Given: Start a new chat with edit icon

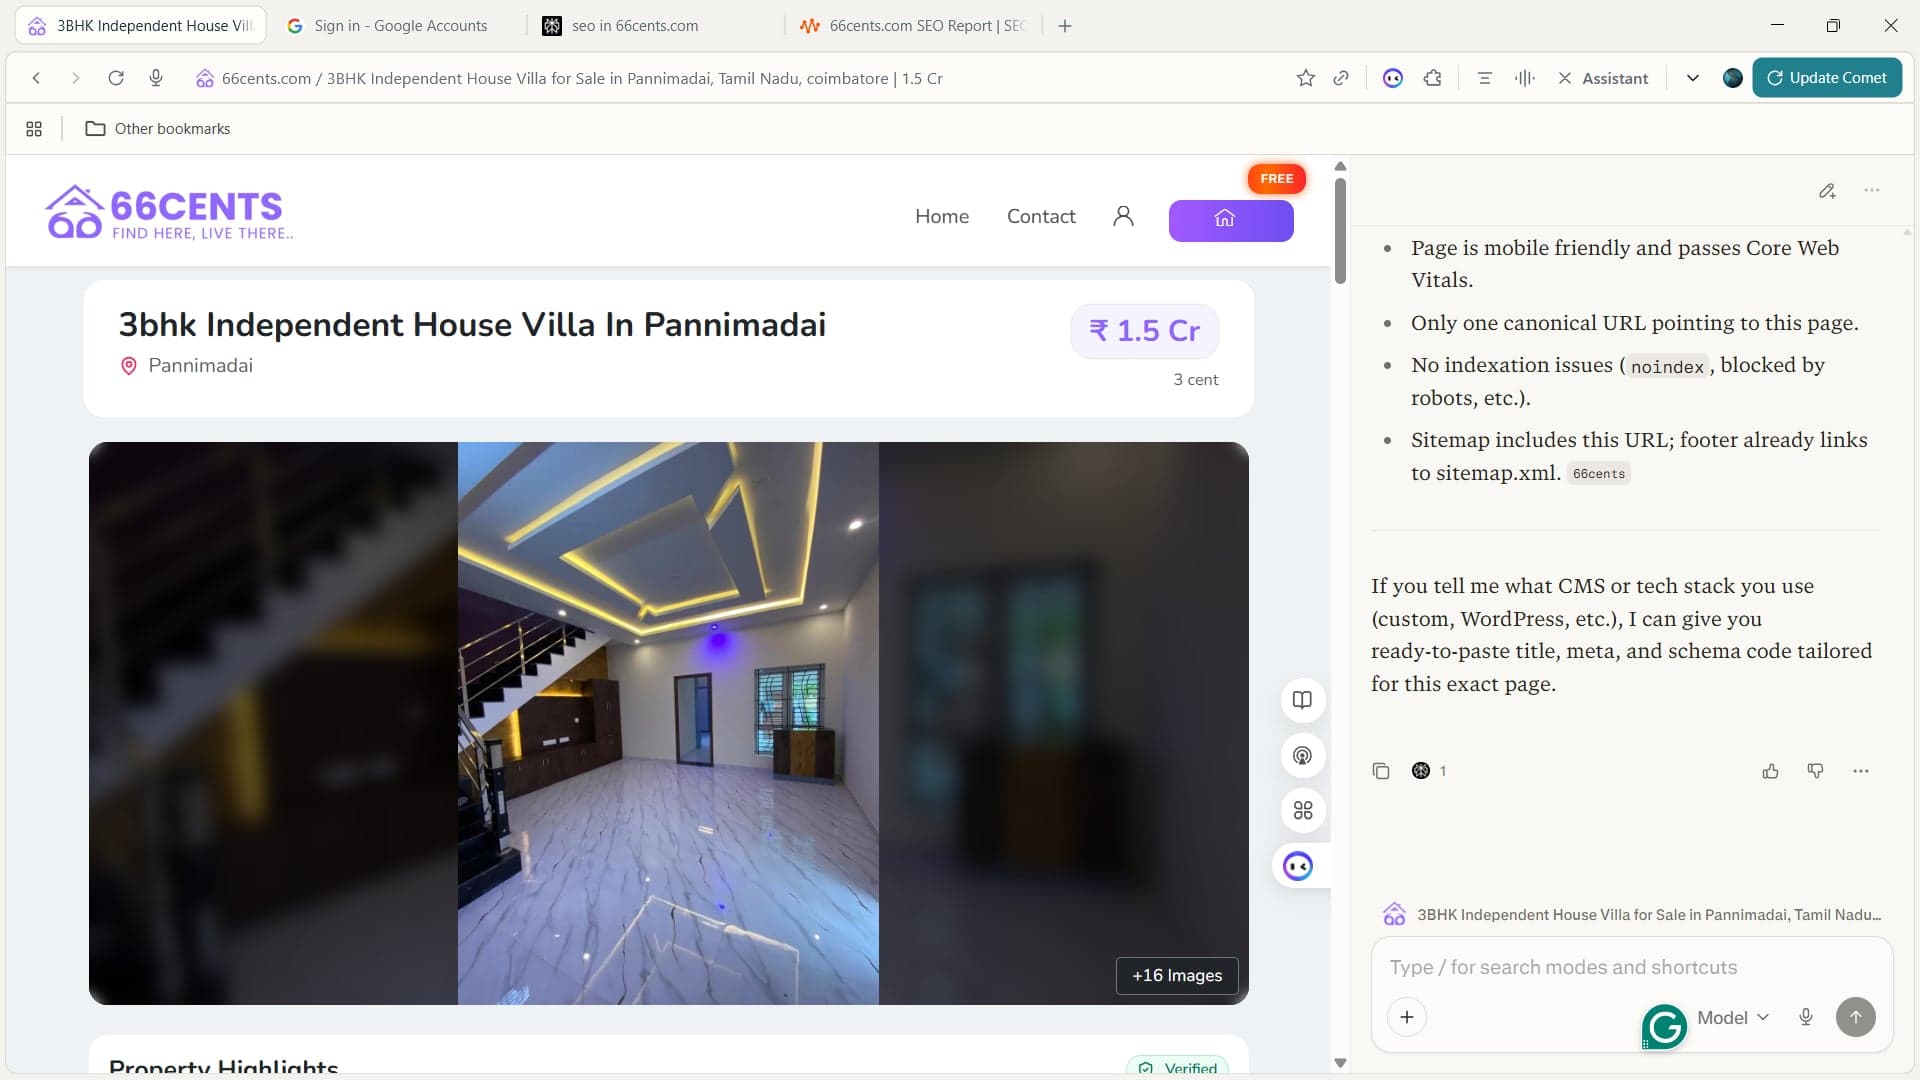Looking at the screenshot, I should click(x=1827, y=191).
